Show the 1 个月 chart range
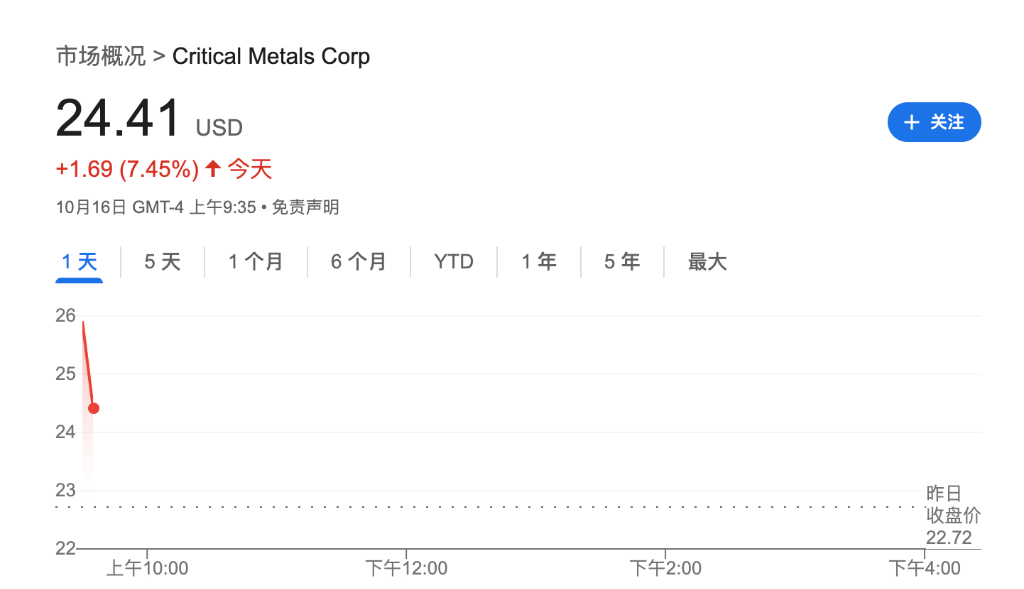This screenshot has height=589, width=1024. point(255,262)
